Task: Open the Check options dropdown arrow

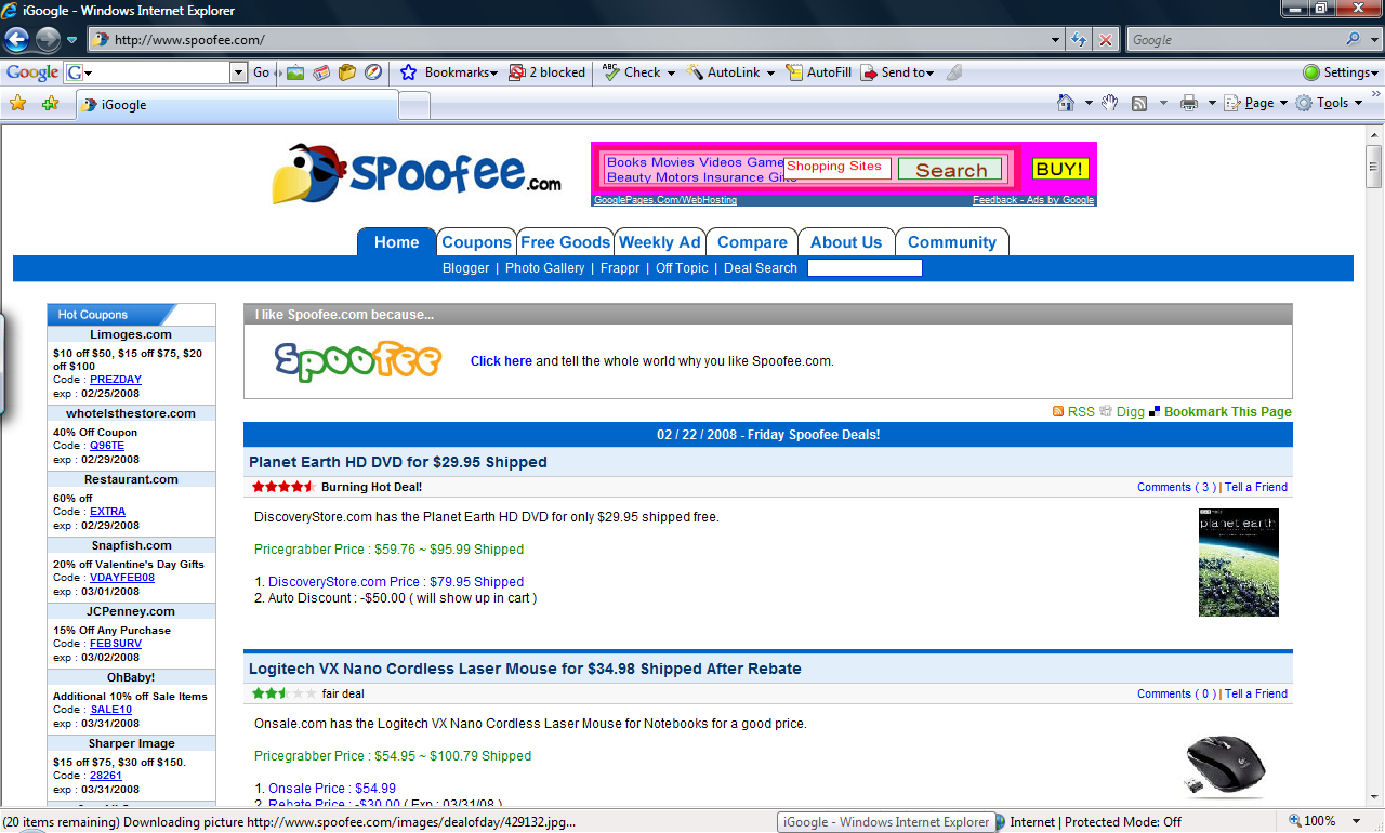Action: pos(671,73)
